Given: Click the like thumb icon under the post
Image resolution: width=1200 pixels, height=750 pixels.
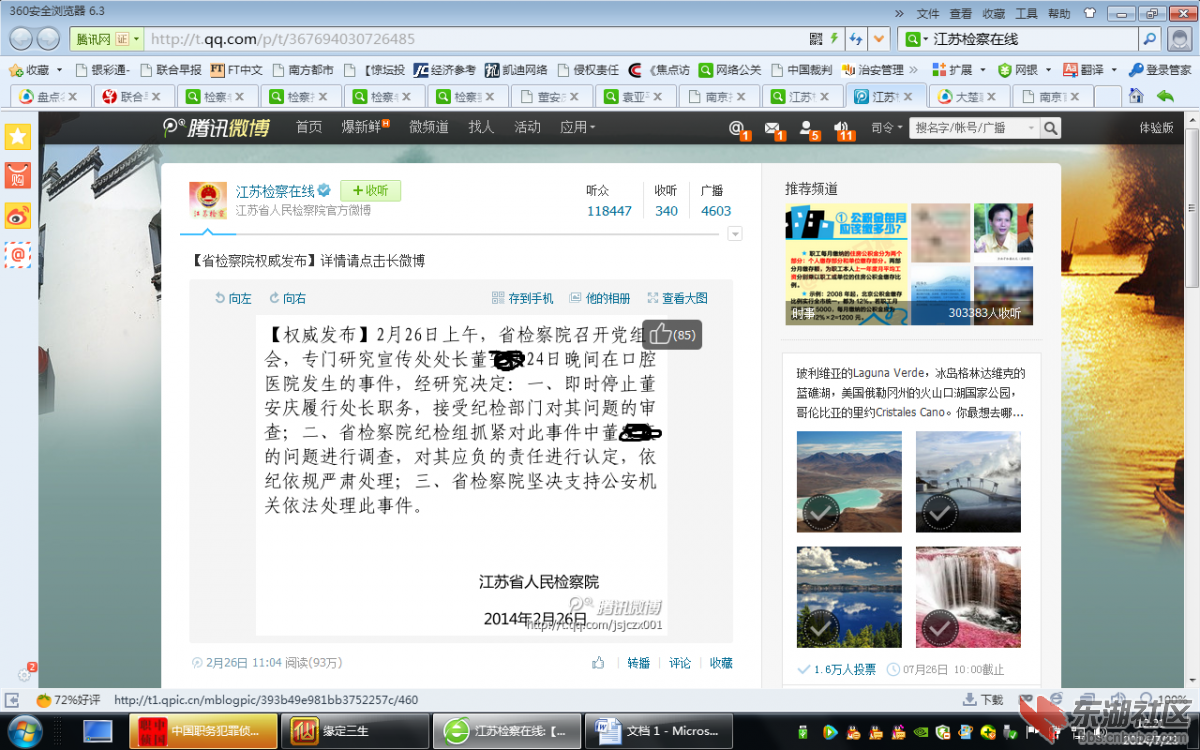Looking at the screenshot, I should pos(598,662).
